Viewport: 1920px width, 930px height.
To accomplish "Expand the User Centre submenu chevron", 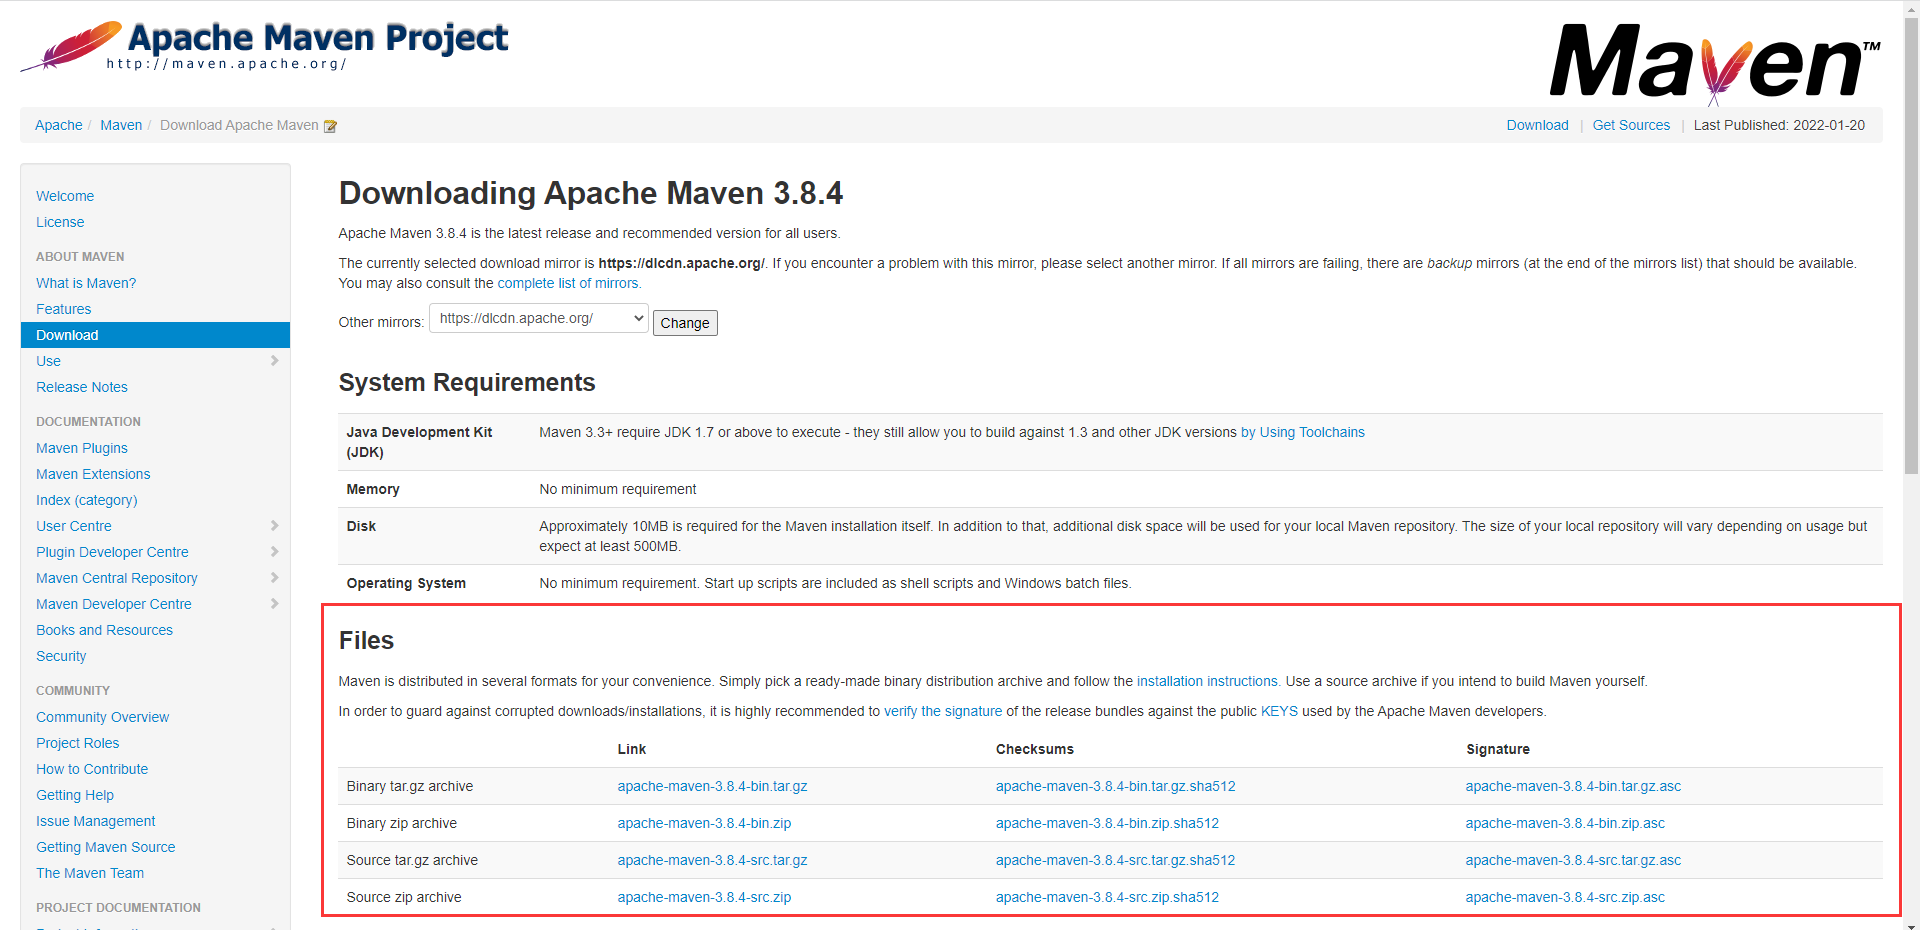I will pyautogui.click(x=274, y=526).
